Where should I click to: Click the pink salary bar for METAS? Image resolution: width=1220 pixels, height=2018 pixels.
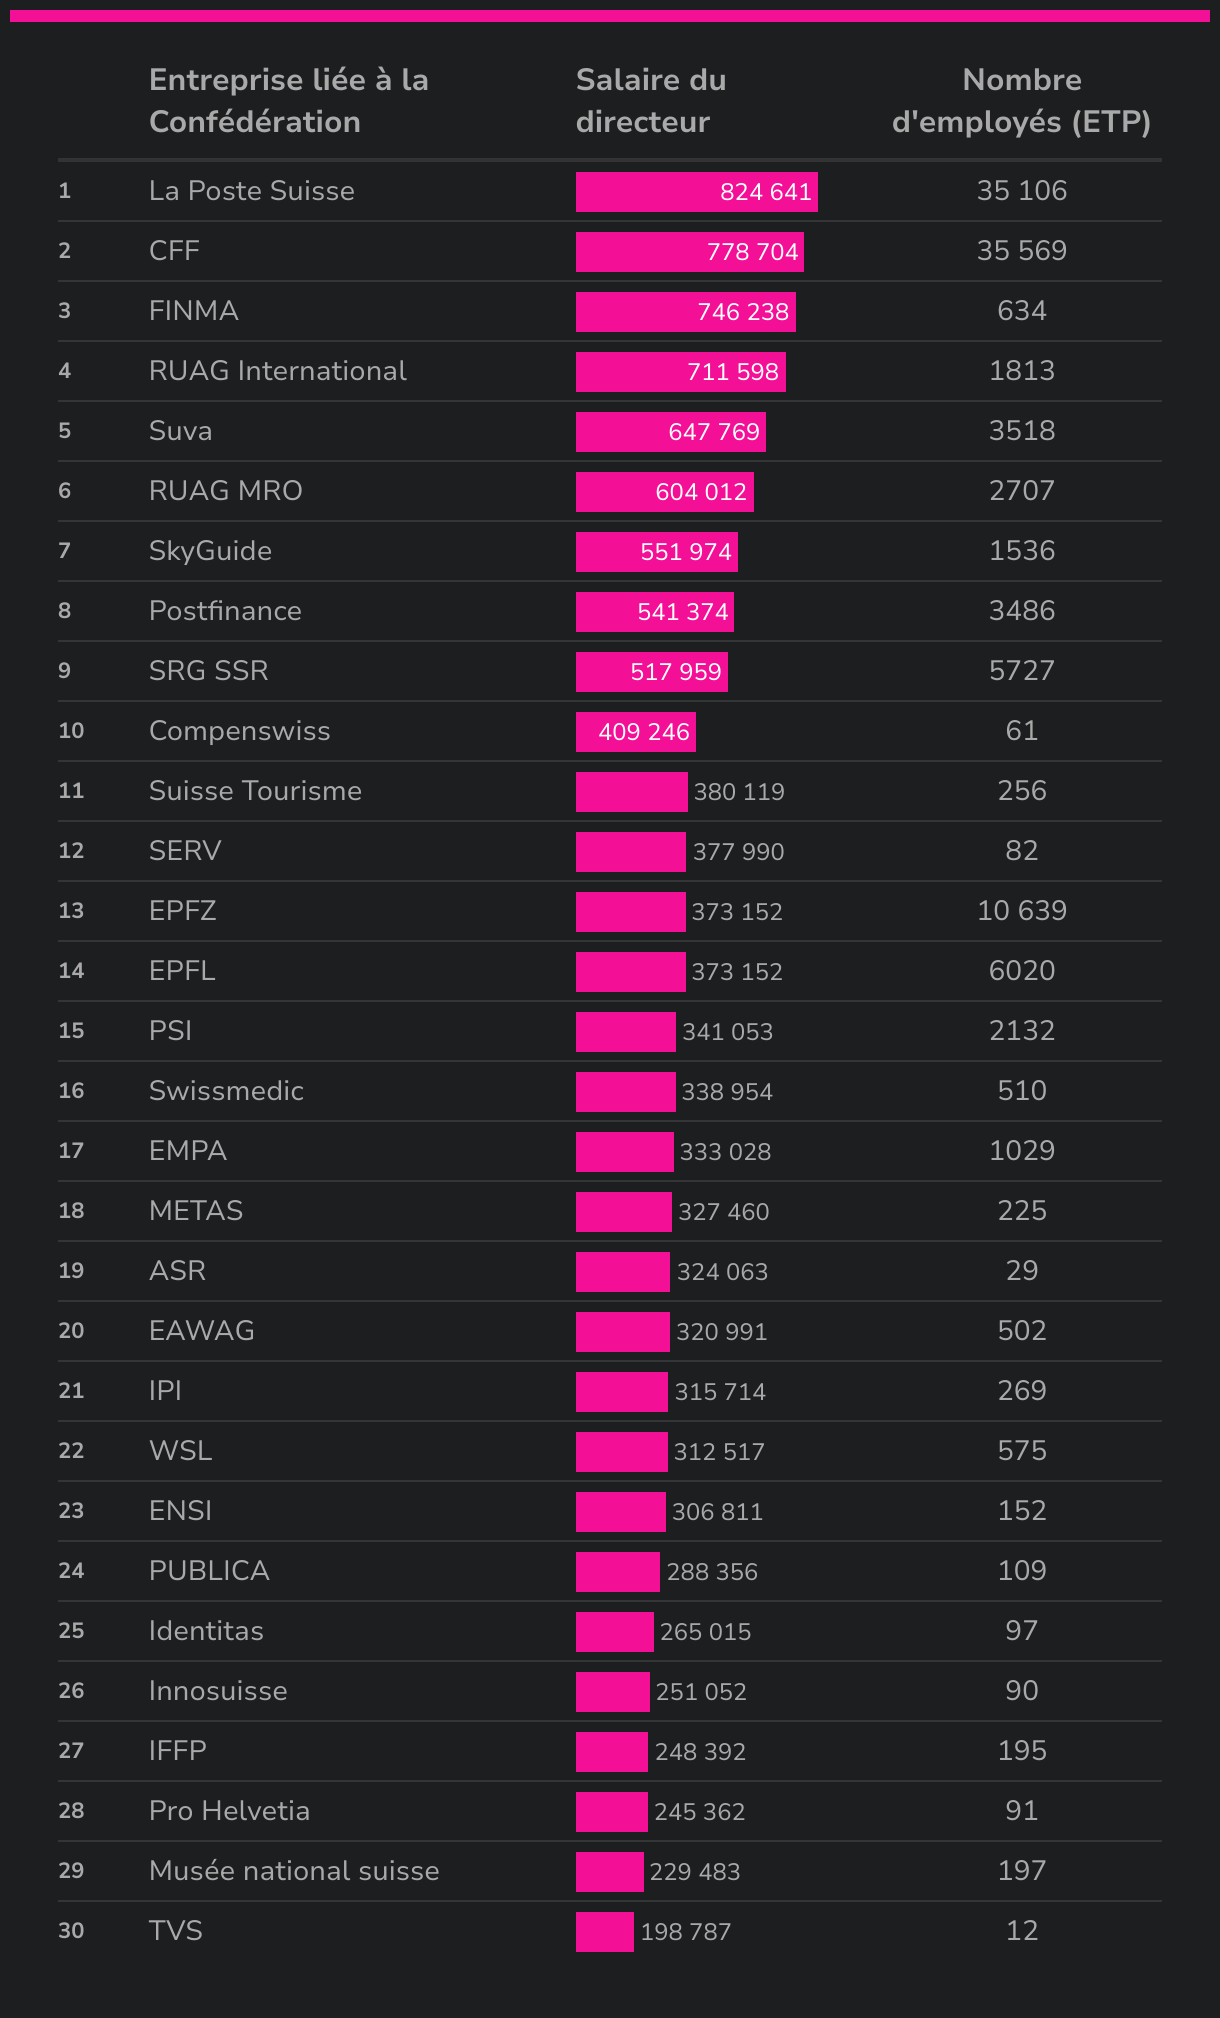[623, 1212]
